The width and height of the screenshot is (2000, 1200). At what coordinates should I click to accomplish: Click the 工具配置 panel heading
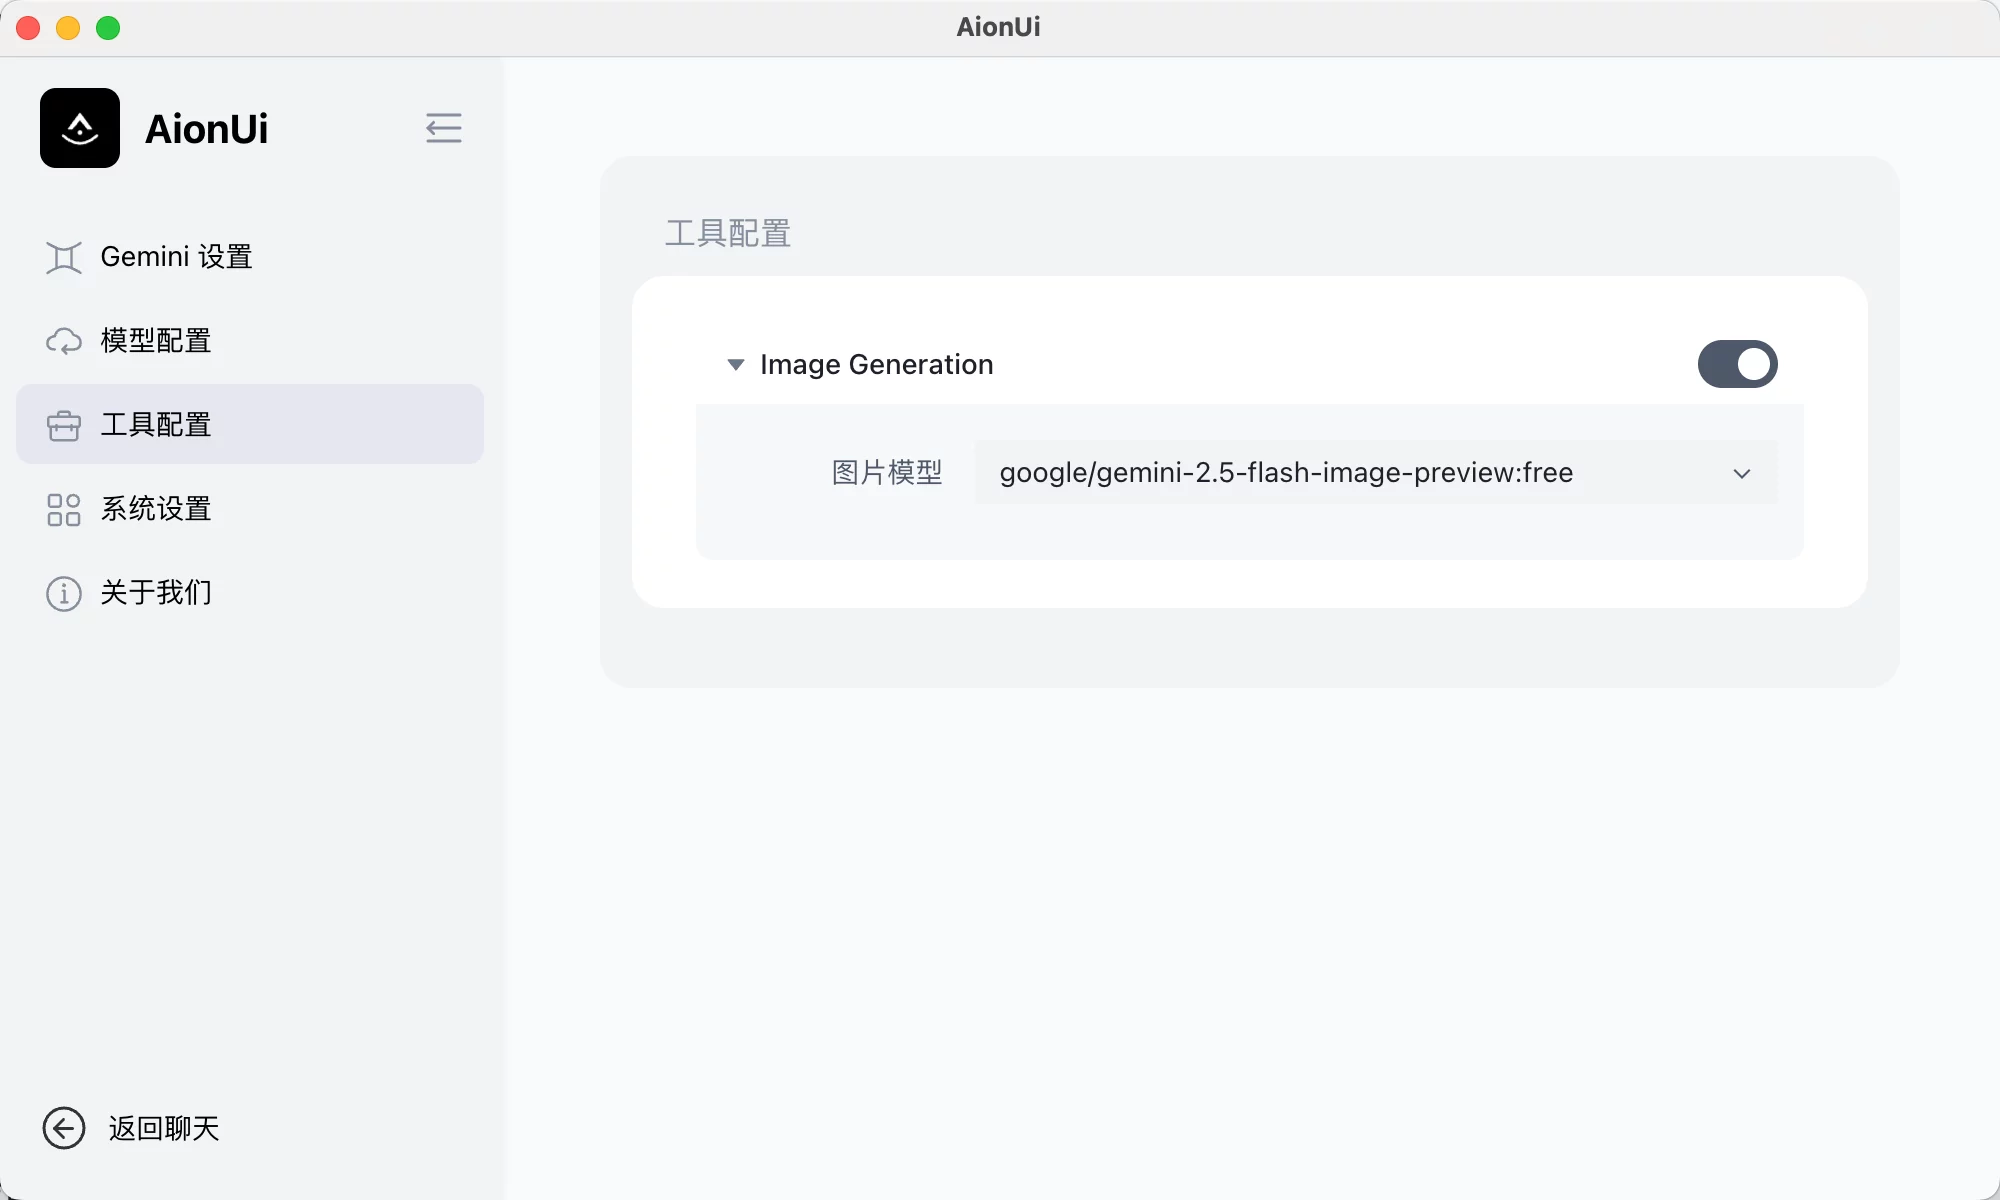[728, 233]
